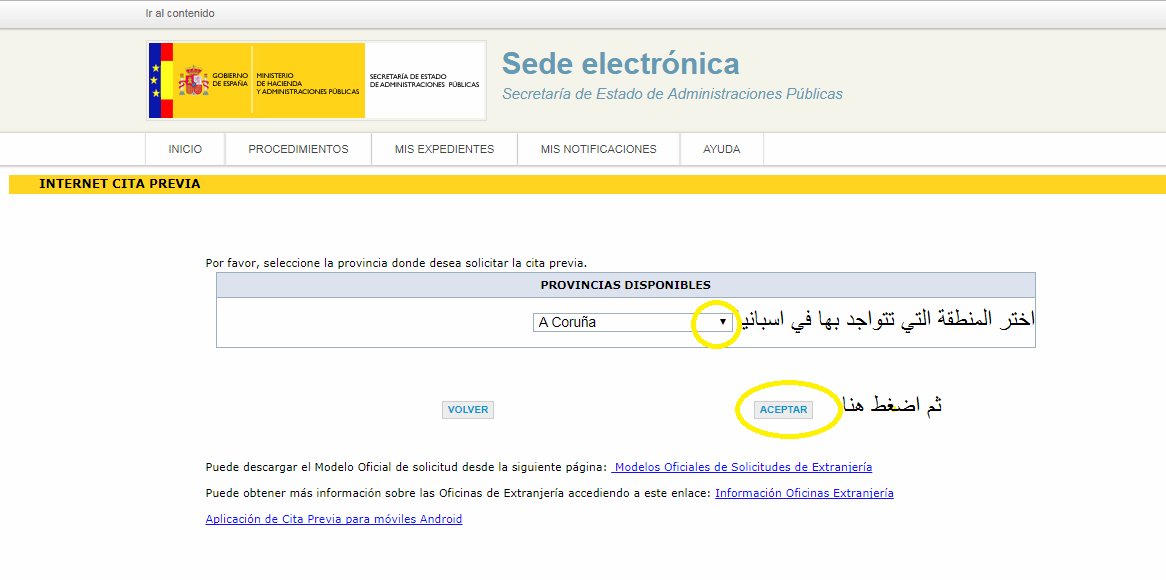Image resolution: width=1166 pixels, height=580 pixels.
Task: Click the Secretaría de Estado logo panel
Action: pyautogui.click(x=424, y=81)
